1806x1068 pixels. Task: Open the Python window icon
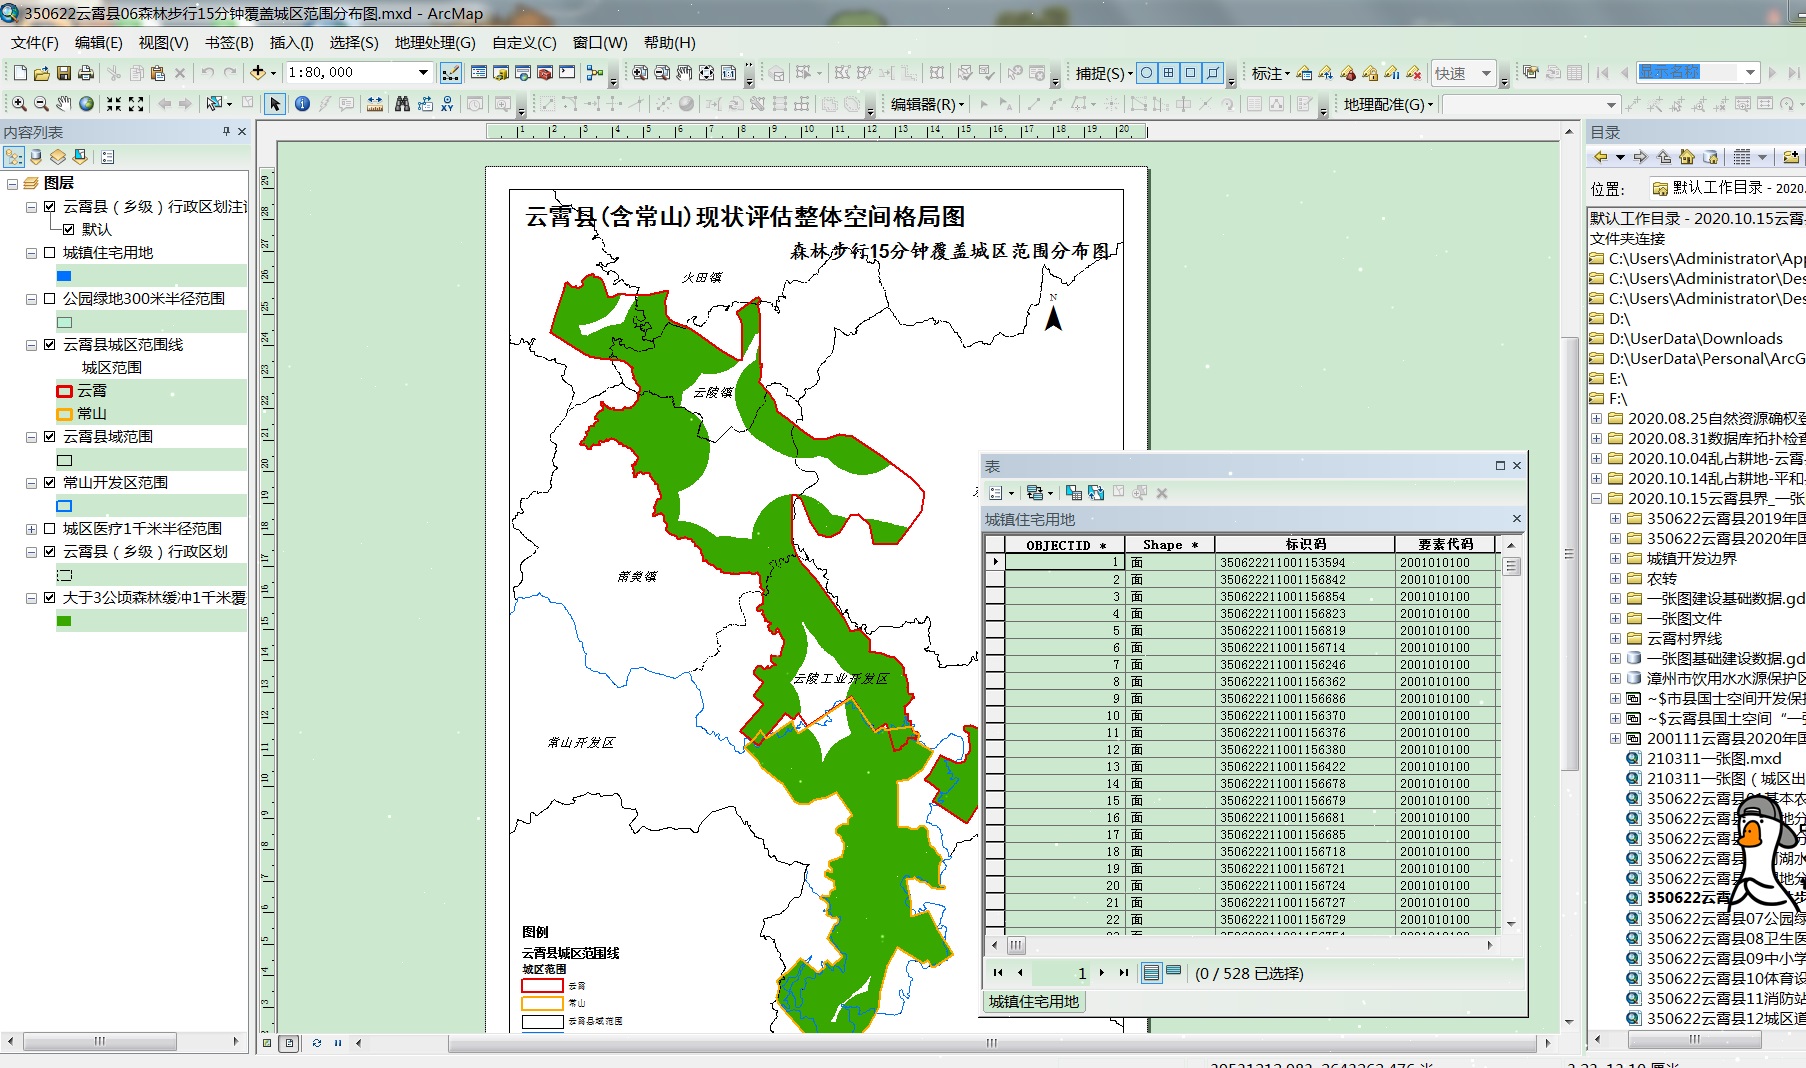pyautogui.click(x=567, y=73)
